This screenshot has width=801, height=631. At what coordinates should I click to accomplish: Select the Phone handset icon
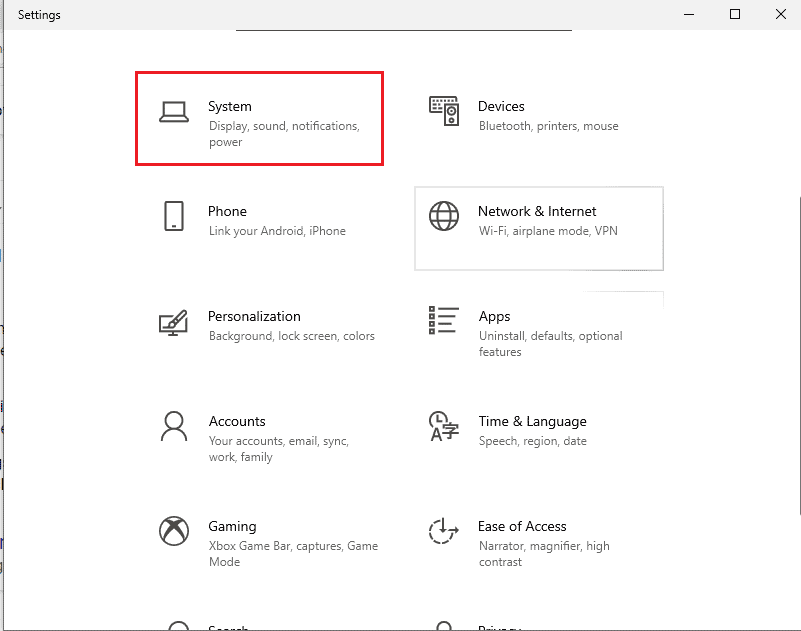point(174,216)
